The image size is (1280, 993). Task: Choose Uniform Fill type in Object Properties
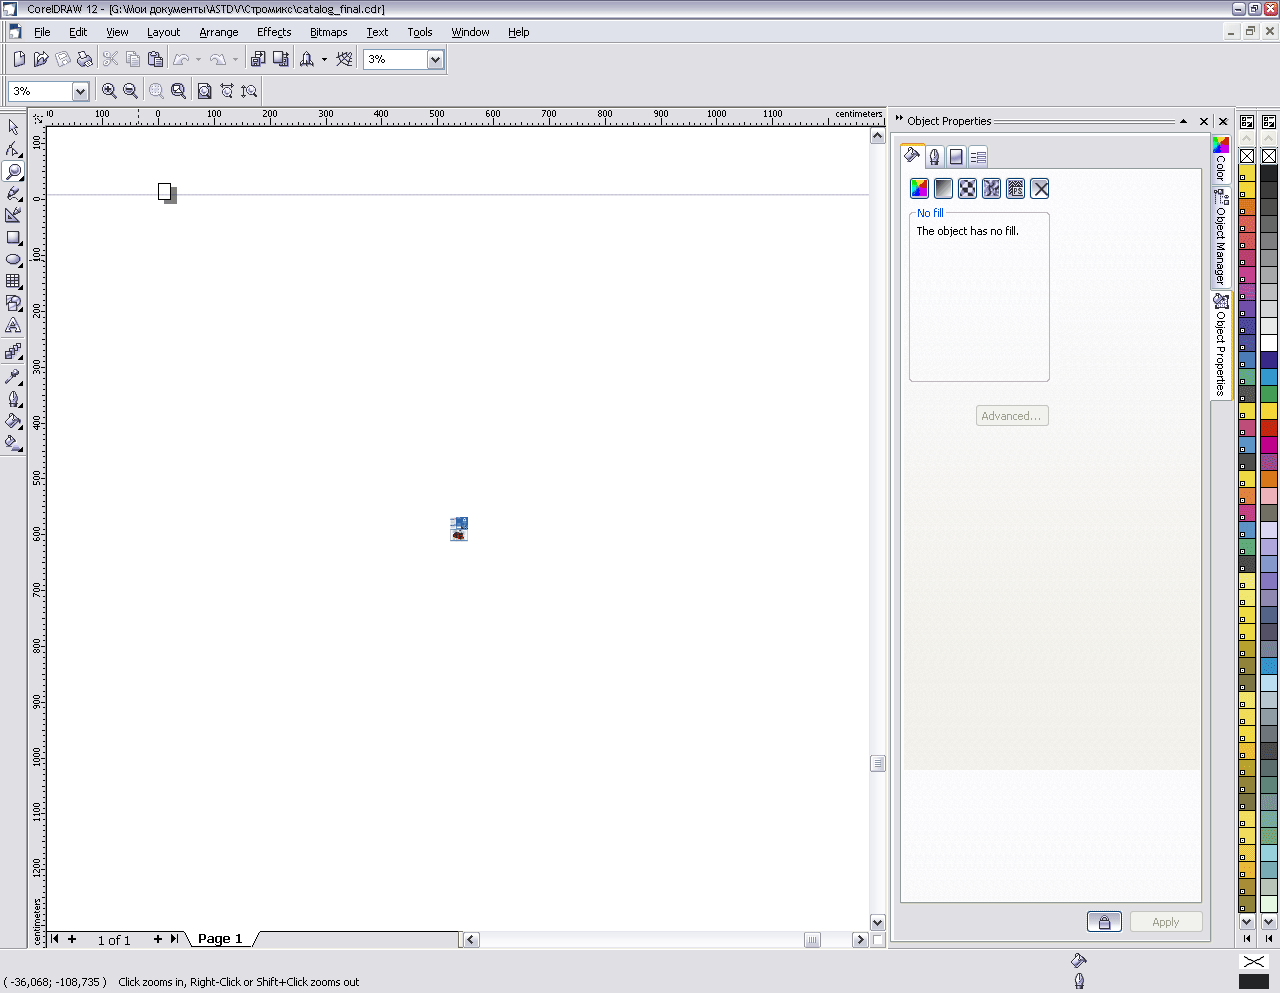[919, 188]
